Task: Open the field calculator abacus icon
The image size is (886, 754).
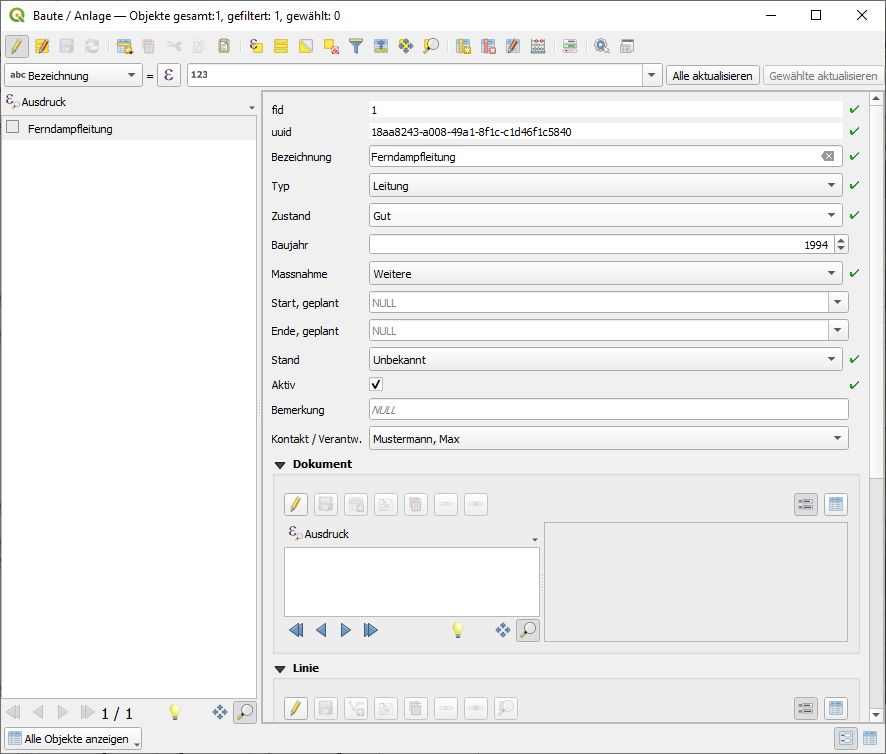Action: coord(538,46)
